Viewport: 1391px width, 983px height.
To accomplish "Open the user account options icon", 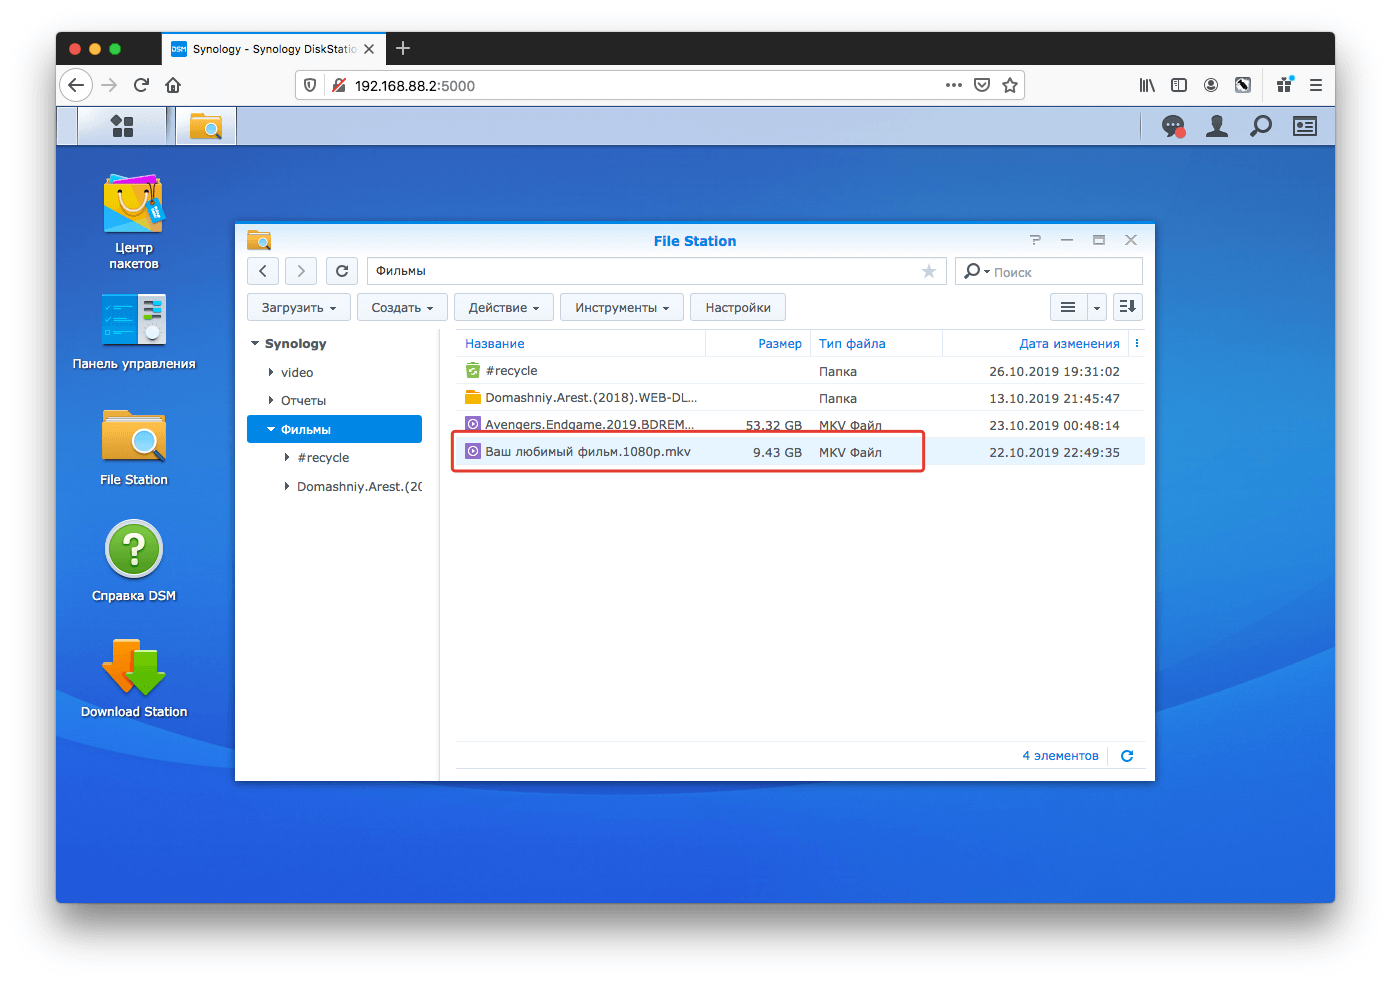I will [1216, 126].
